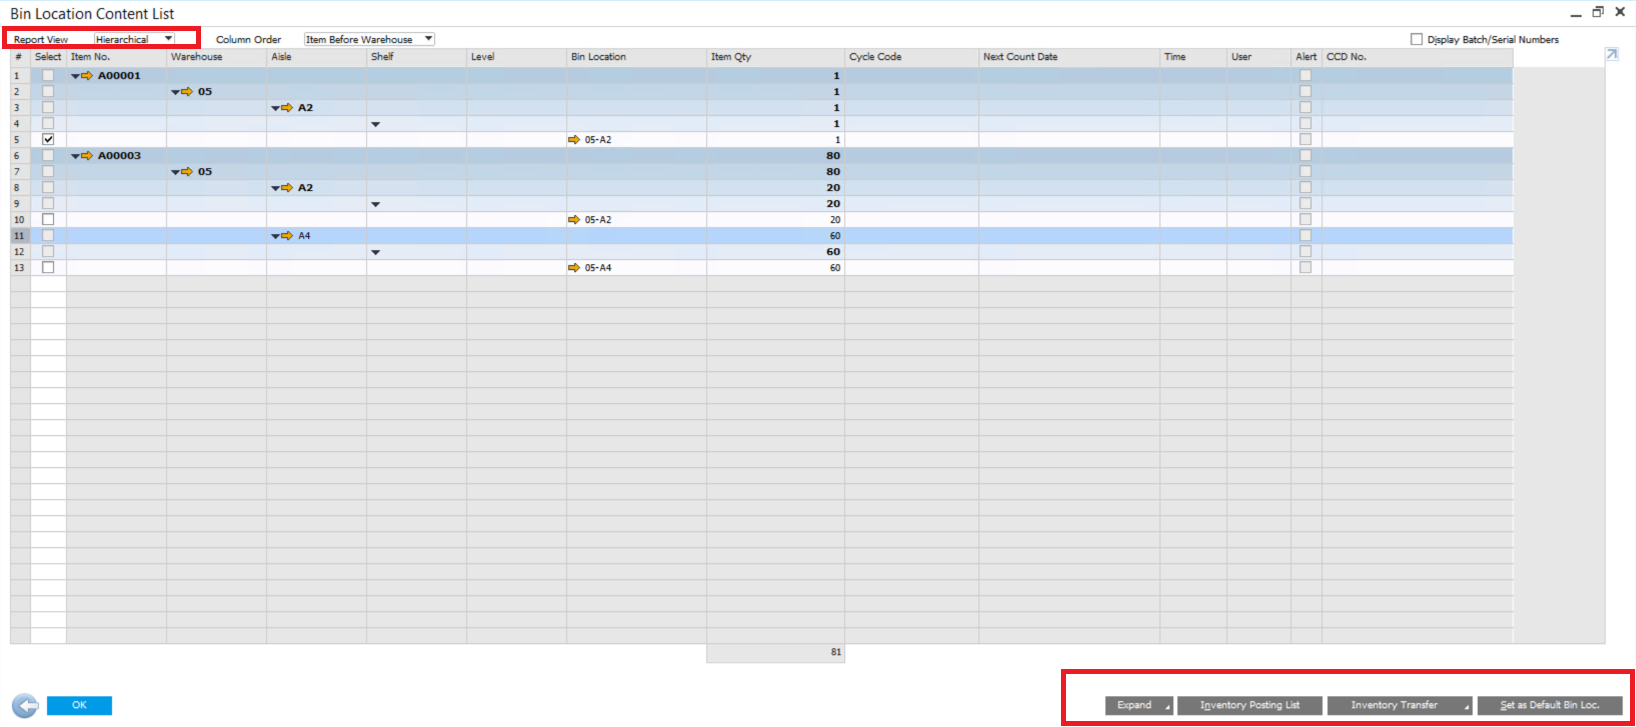Open link arrow for bin 05-A4 in row 13
Viewport: 1636px width, 727px height.
(574, 268)
